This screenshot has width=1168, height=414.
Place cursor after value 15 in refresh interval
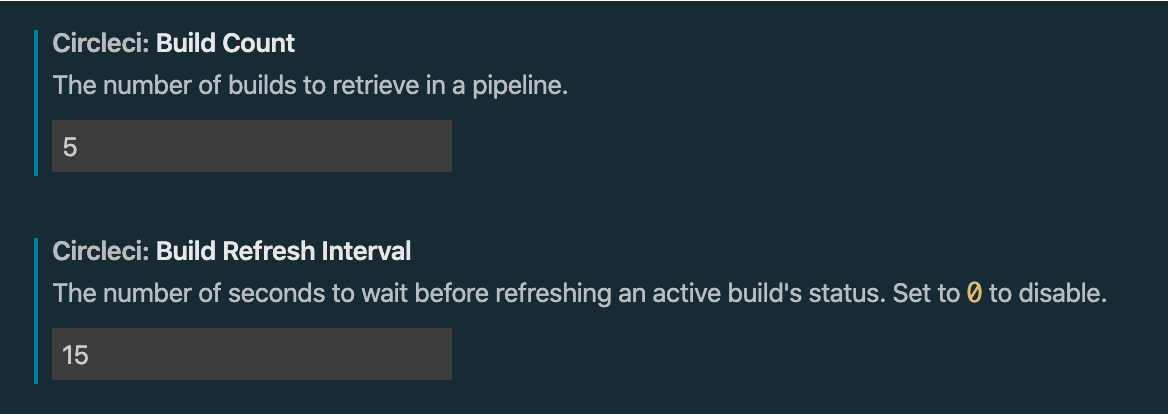click(x=91, y=354)
